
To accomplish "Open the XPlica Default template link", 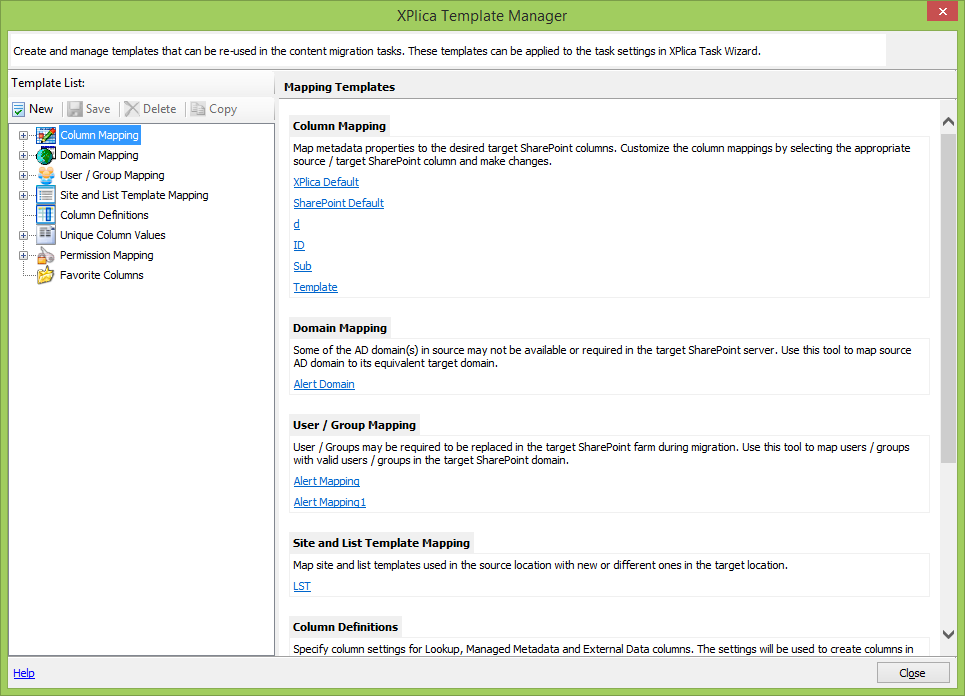I will (x=326, y=182).
